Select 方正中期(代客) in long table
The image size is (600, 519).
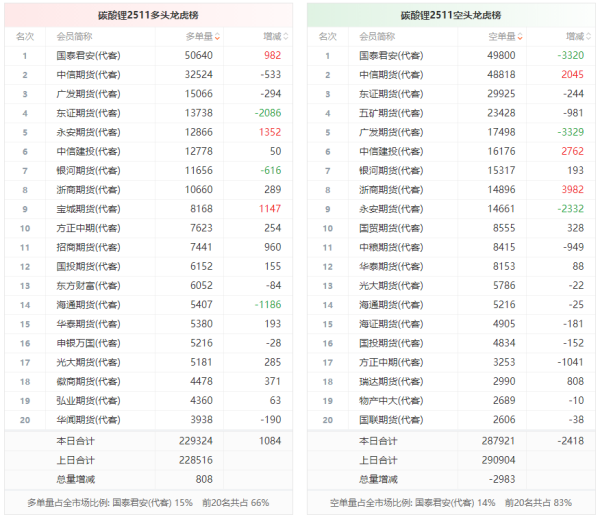[x=88, y=228]
